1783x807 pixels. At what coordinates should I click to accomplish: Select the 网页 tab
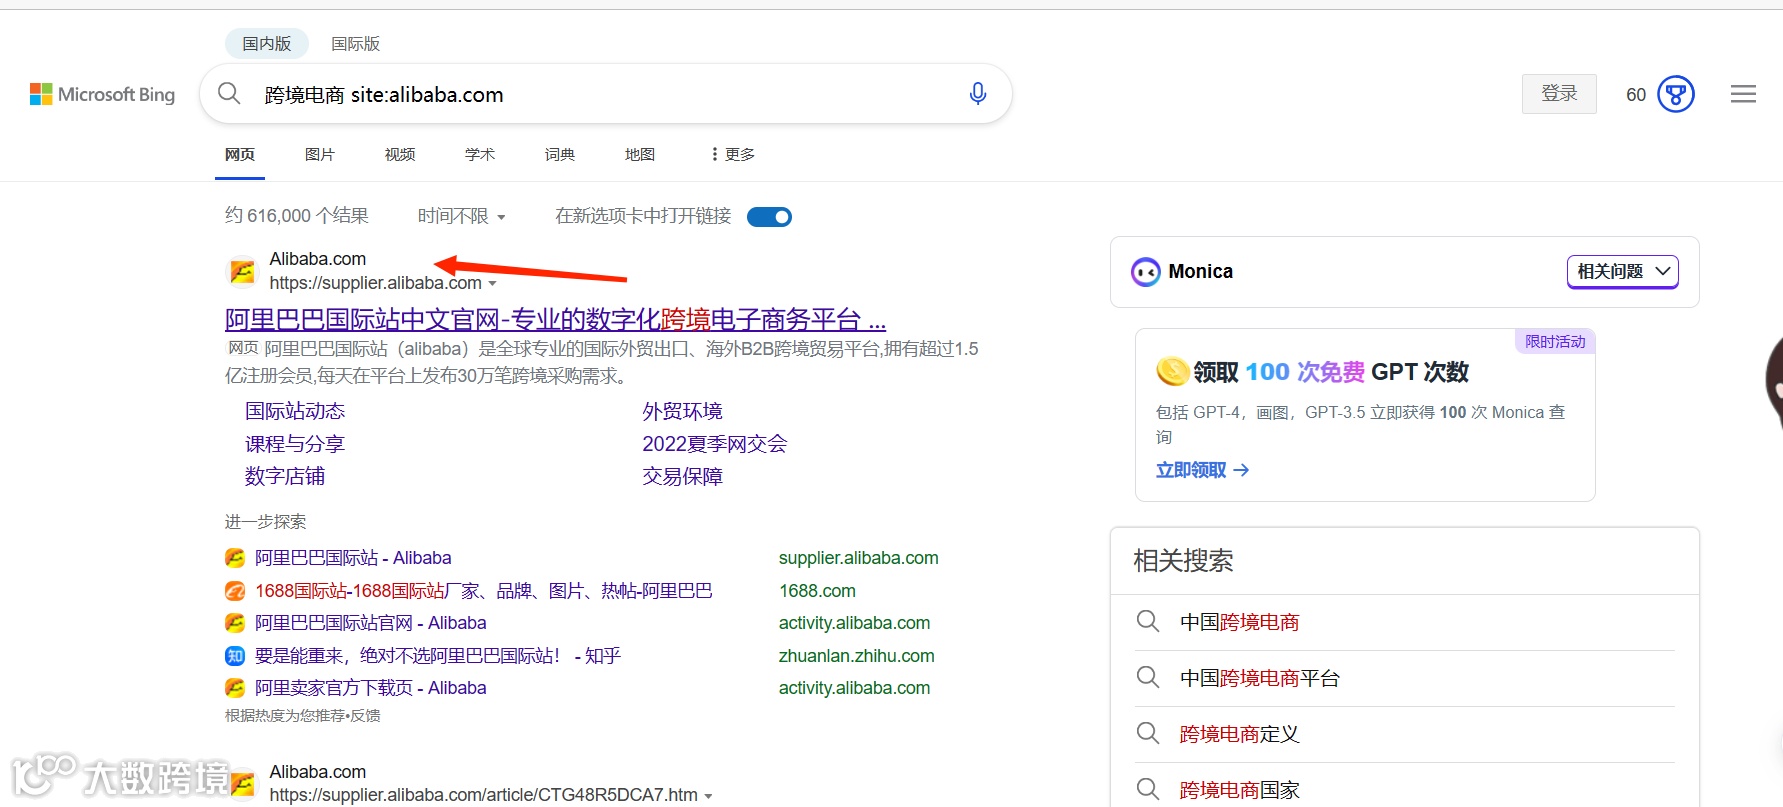tap(240, 154)
